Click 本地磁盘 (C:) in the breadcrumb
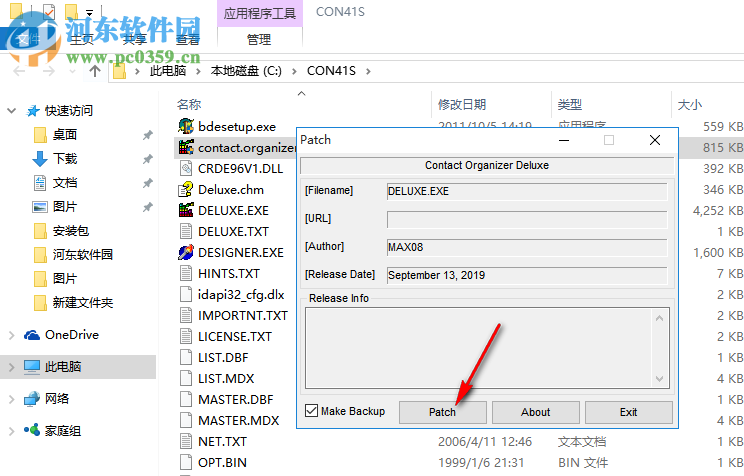Screen dimensions: 744x476 tap(246, 71)
